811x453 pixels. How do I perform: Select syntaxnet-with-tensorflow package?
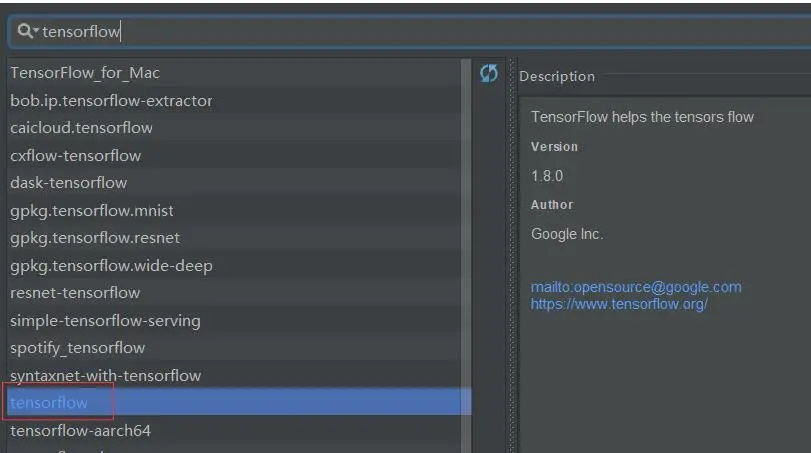(x=234, y=375)
